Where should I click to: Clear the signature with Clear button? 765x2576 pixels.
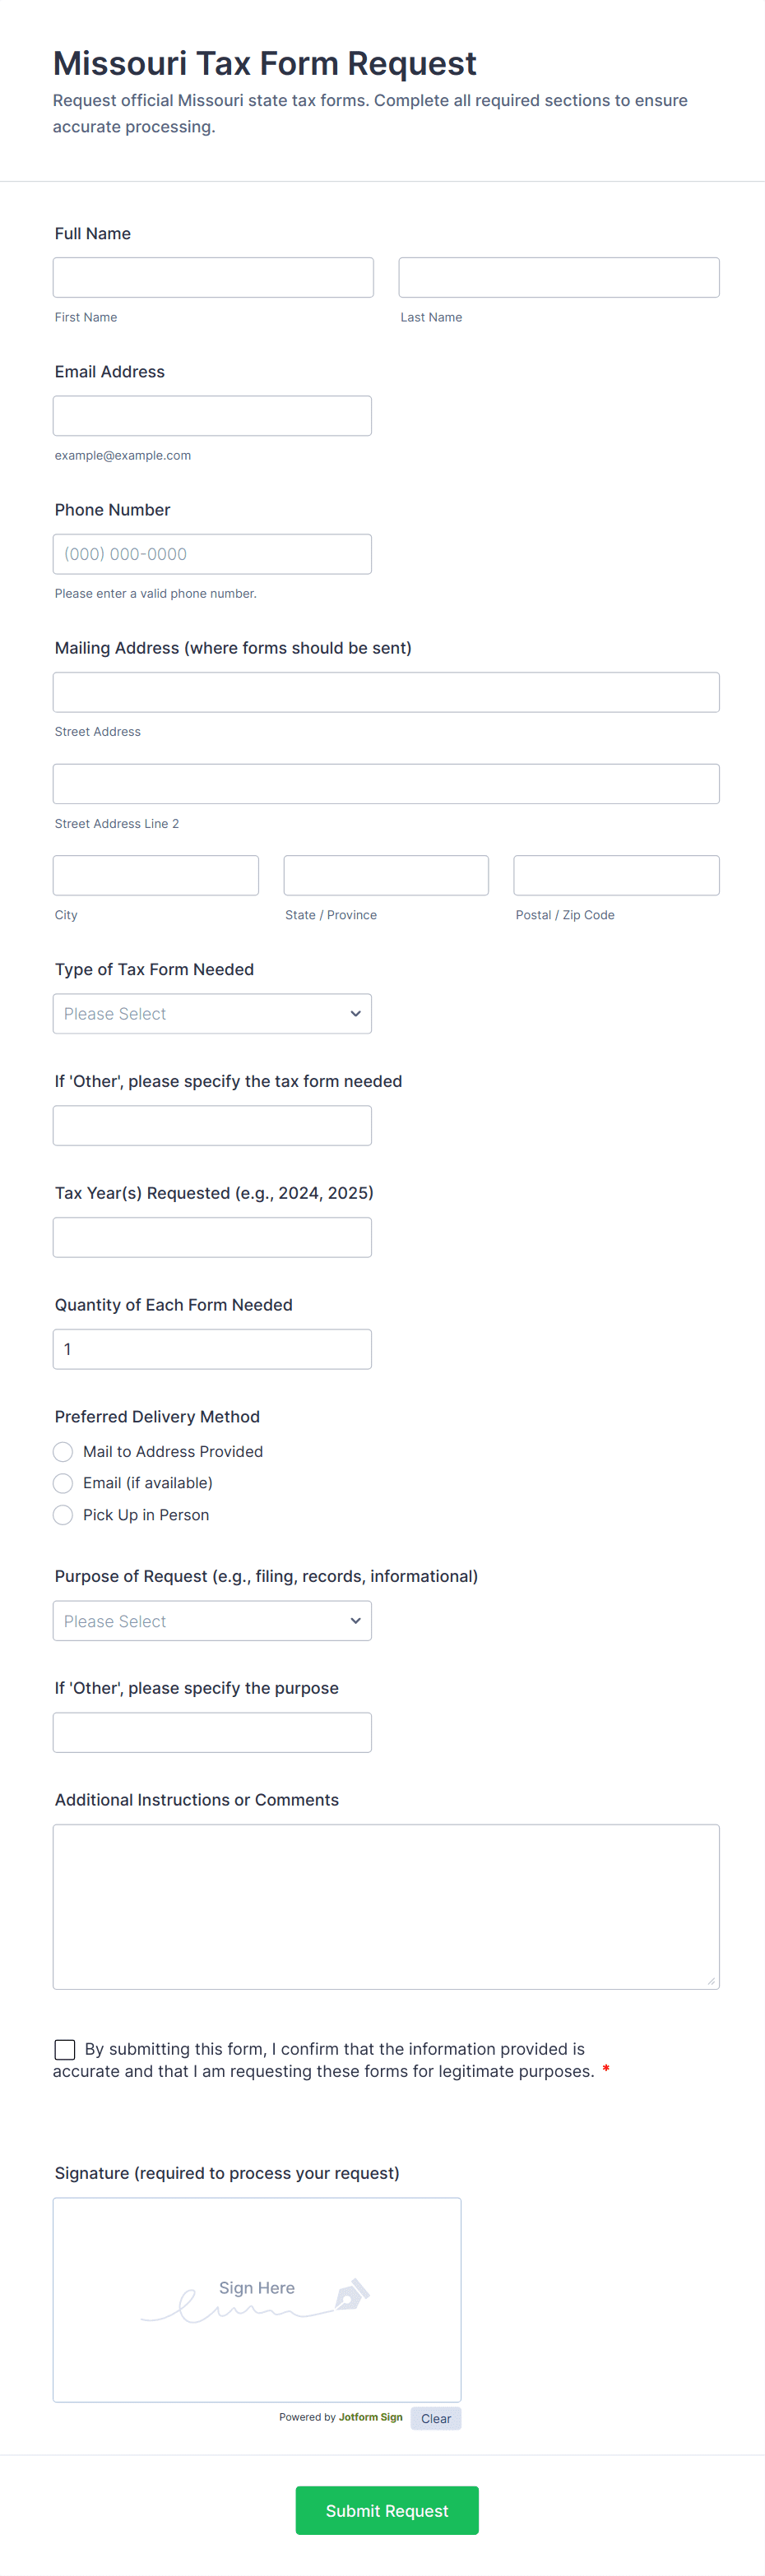click(436, 2418)
